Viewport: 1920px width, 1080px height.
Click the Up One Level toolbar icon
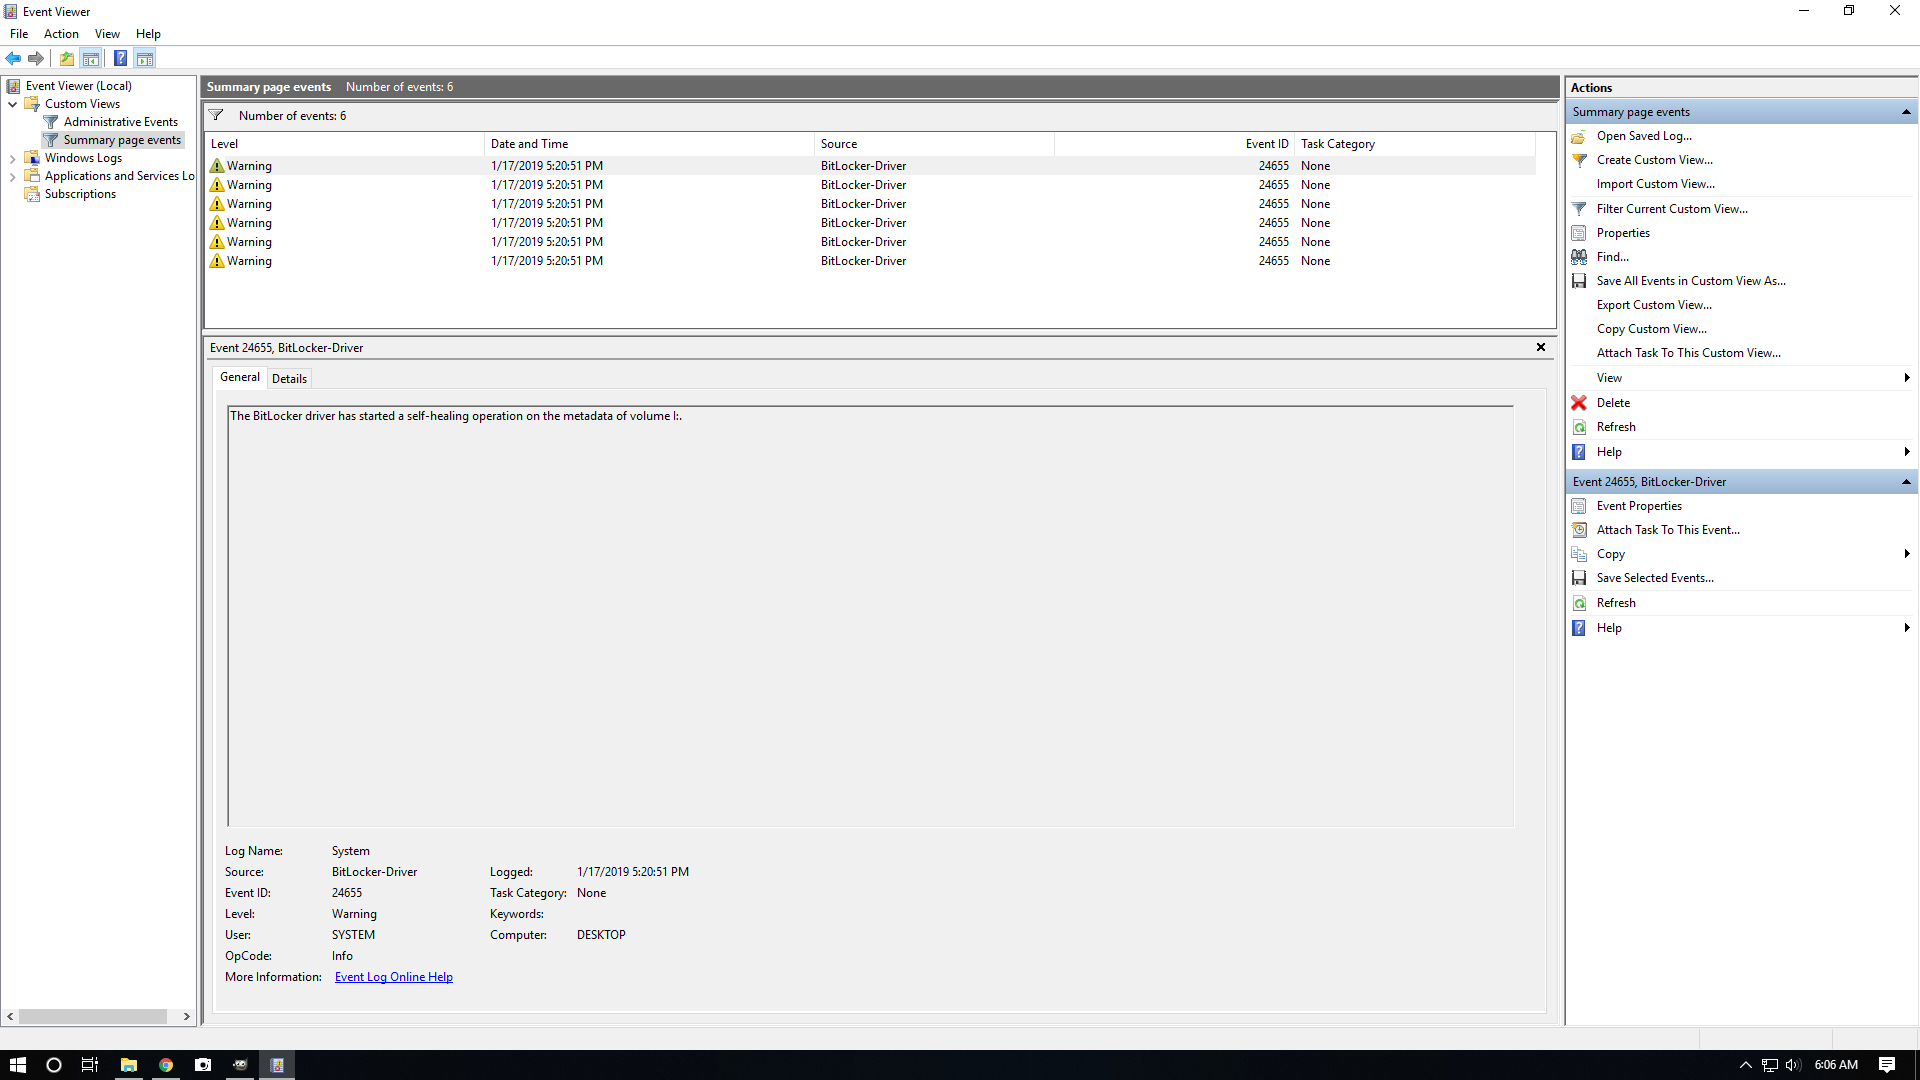click(67, 58)
